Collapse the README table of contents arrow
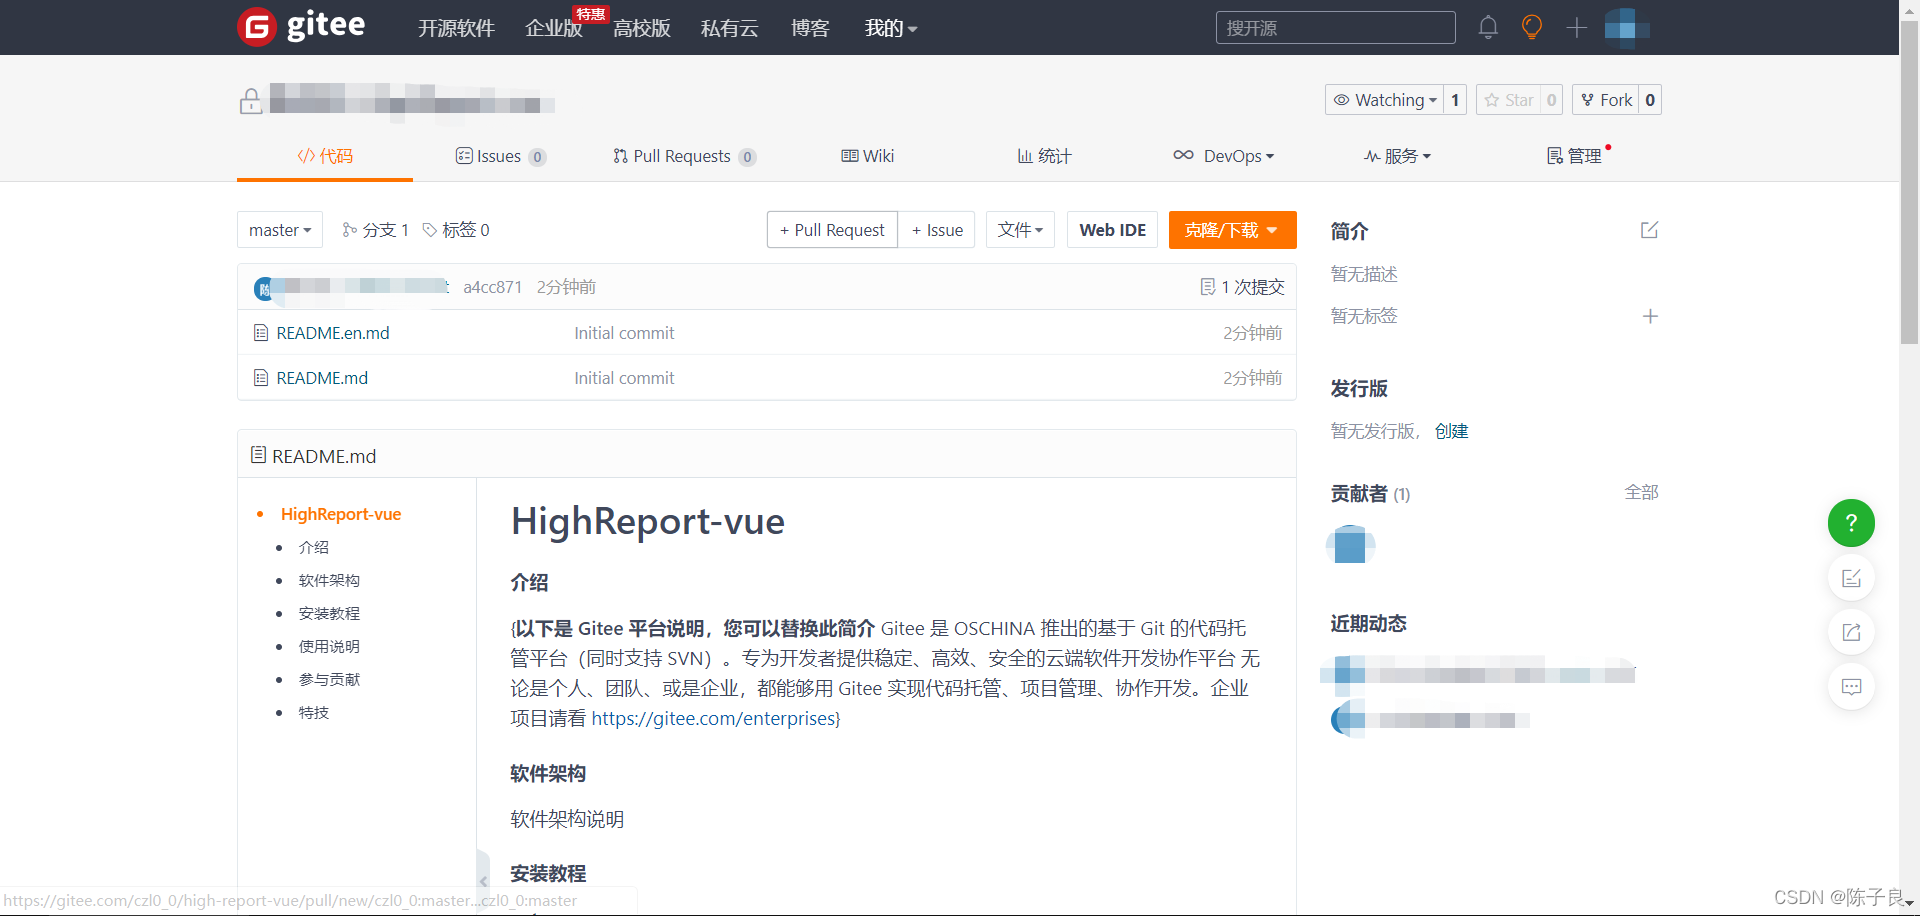 (483, 881)
